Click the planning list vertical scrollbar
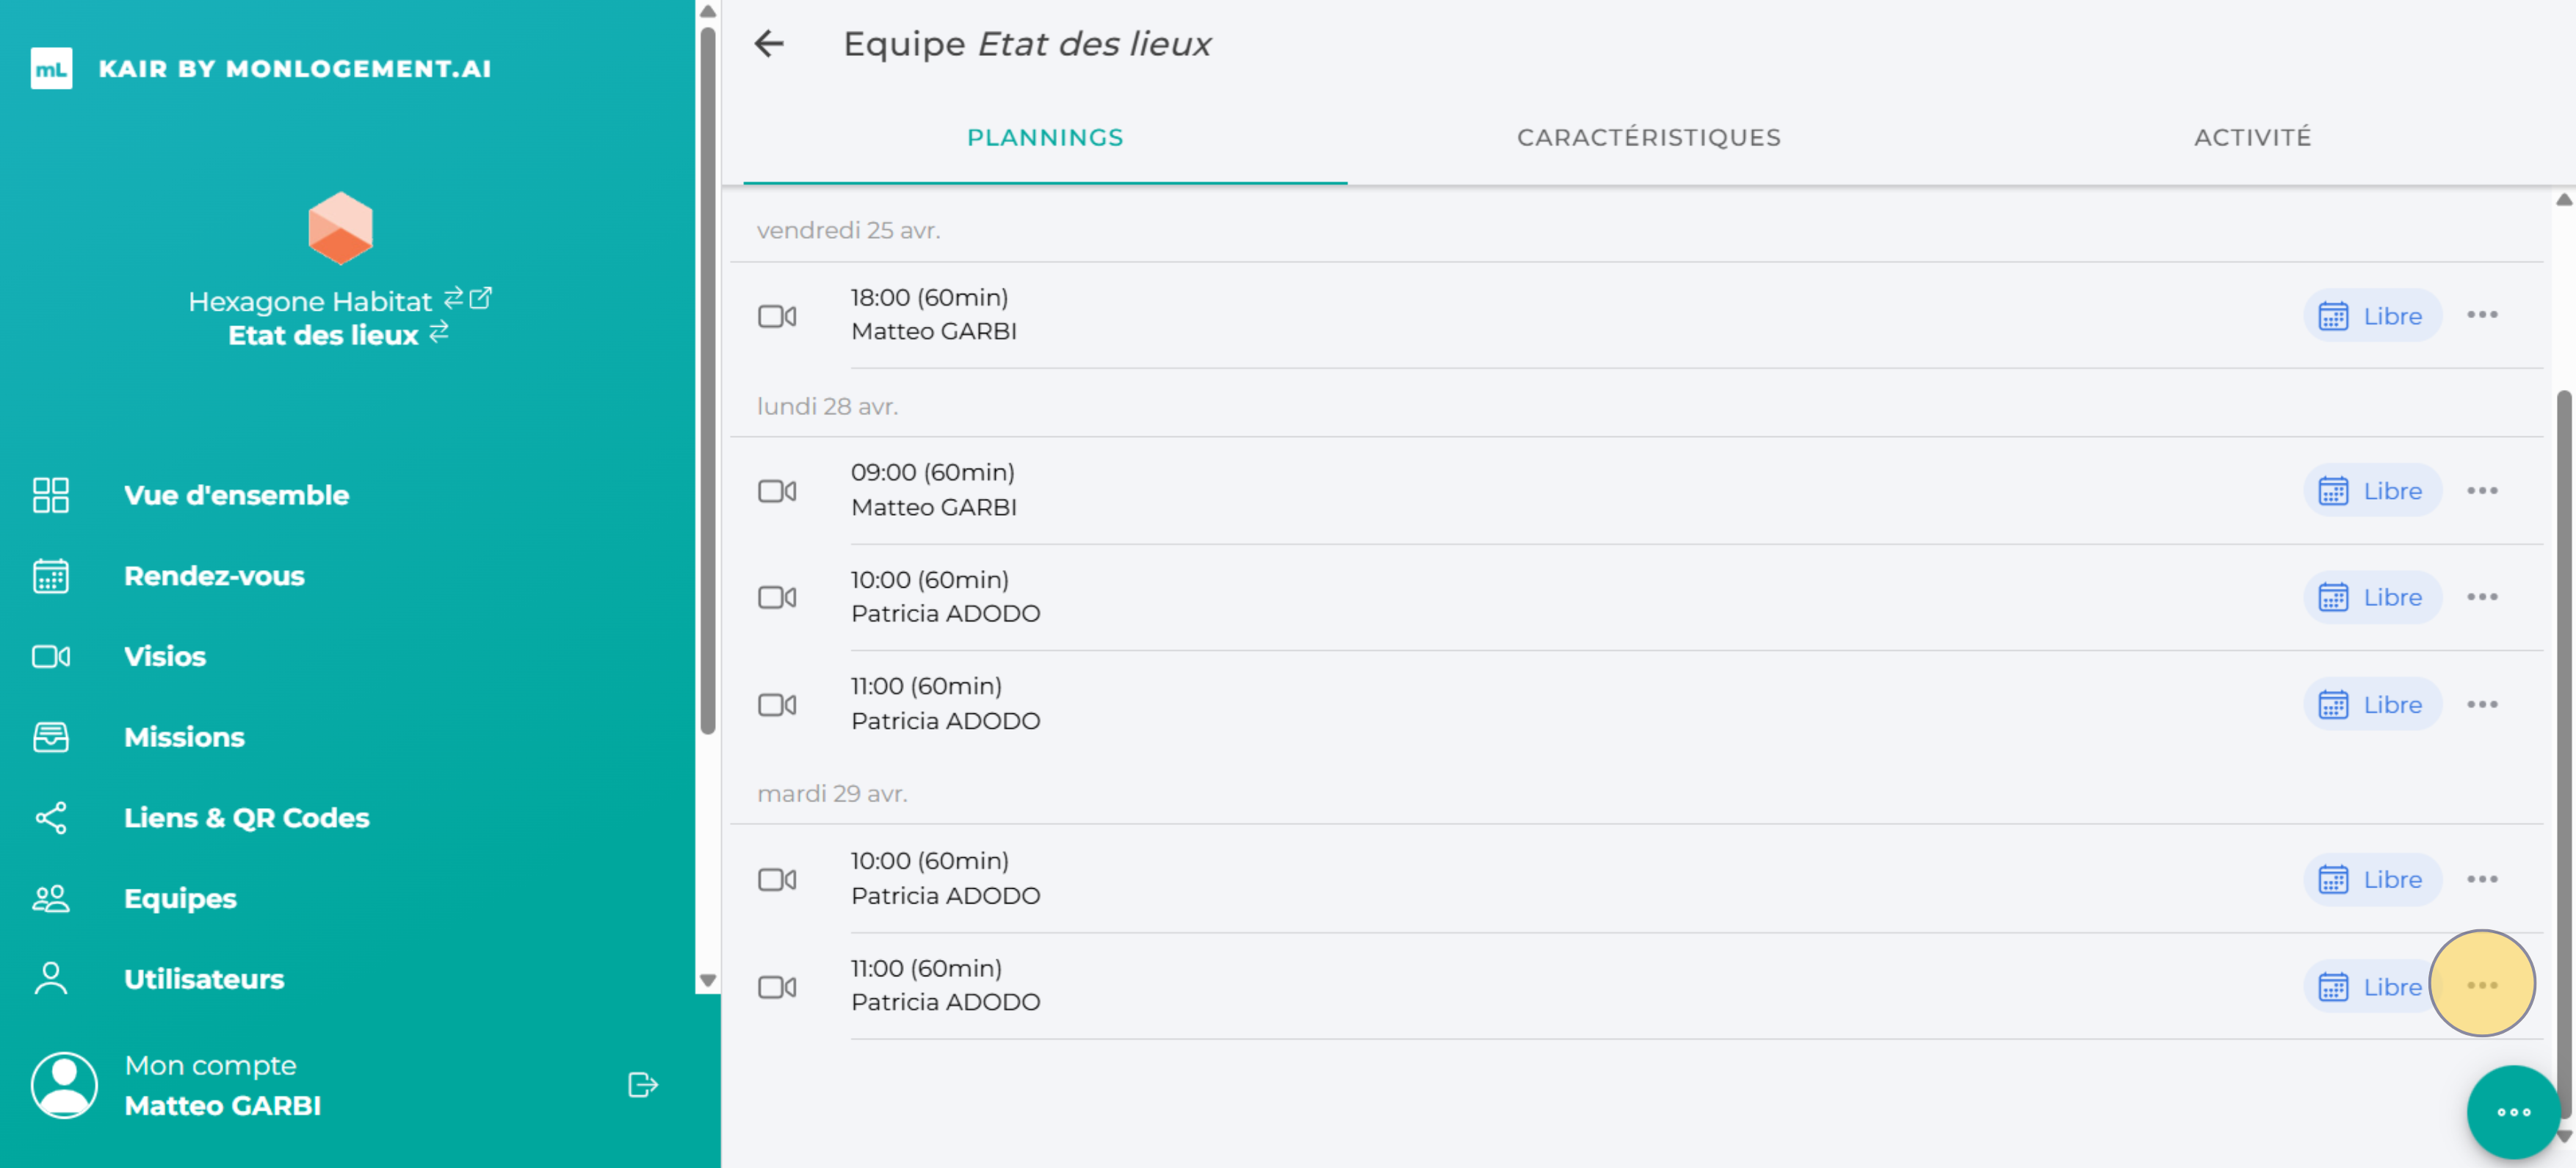This screenshot has height=1168, width=2576. 2563,700
